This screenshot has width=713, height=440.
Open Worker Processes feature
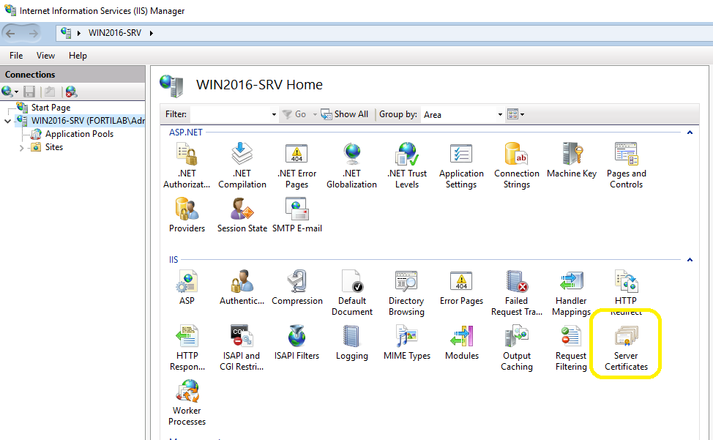[187, 403]
